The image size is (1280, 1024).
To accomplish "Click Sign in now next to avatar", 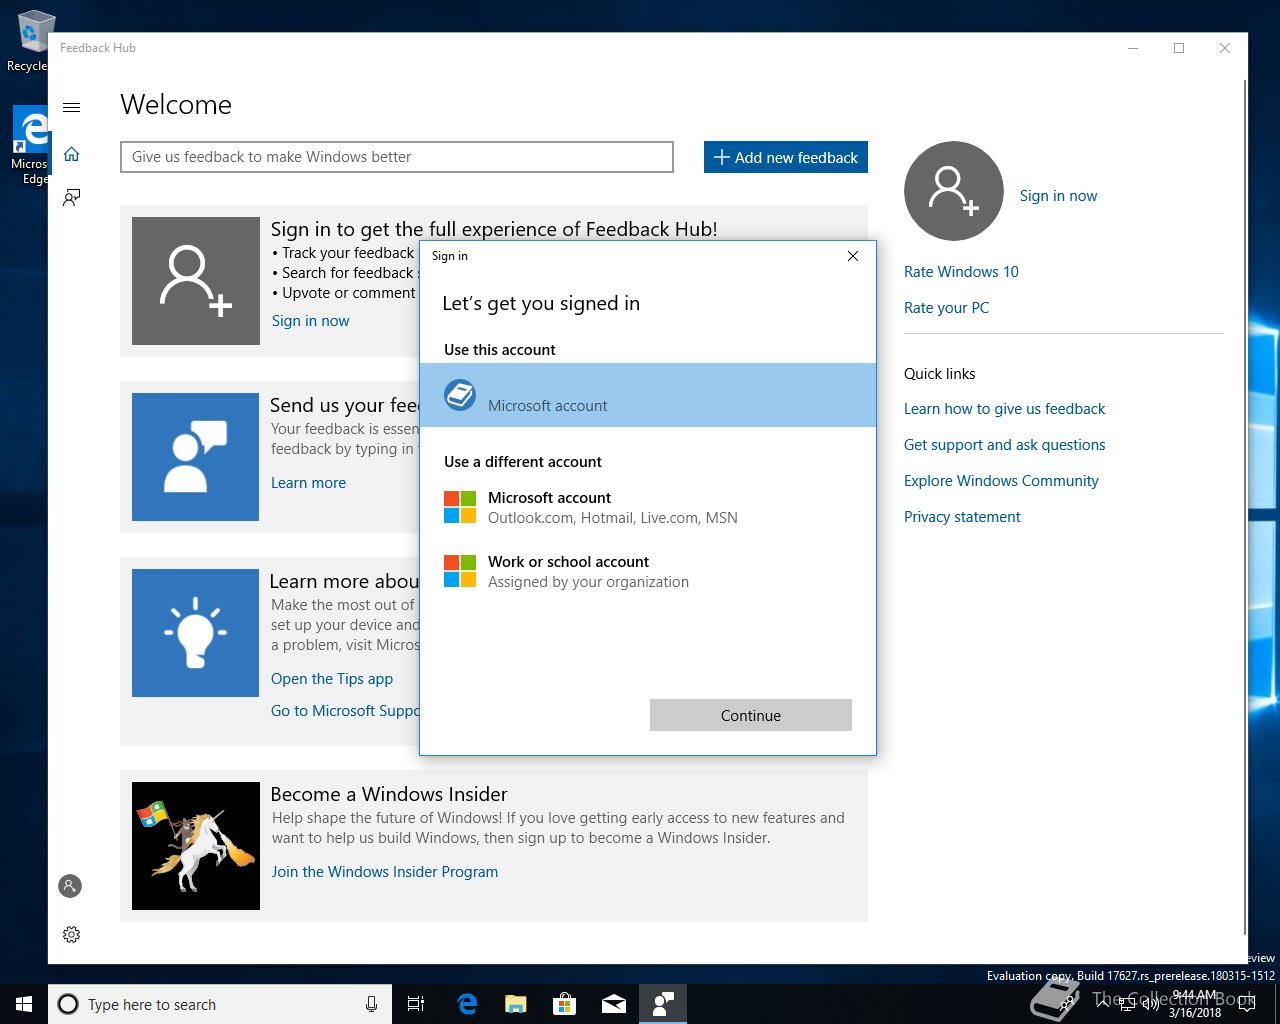I will click(1058, 196).
